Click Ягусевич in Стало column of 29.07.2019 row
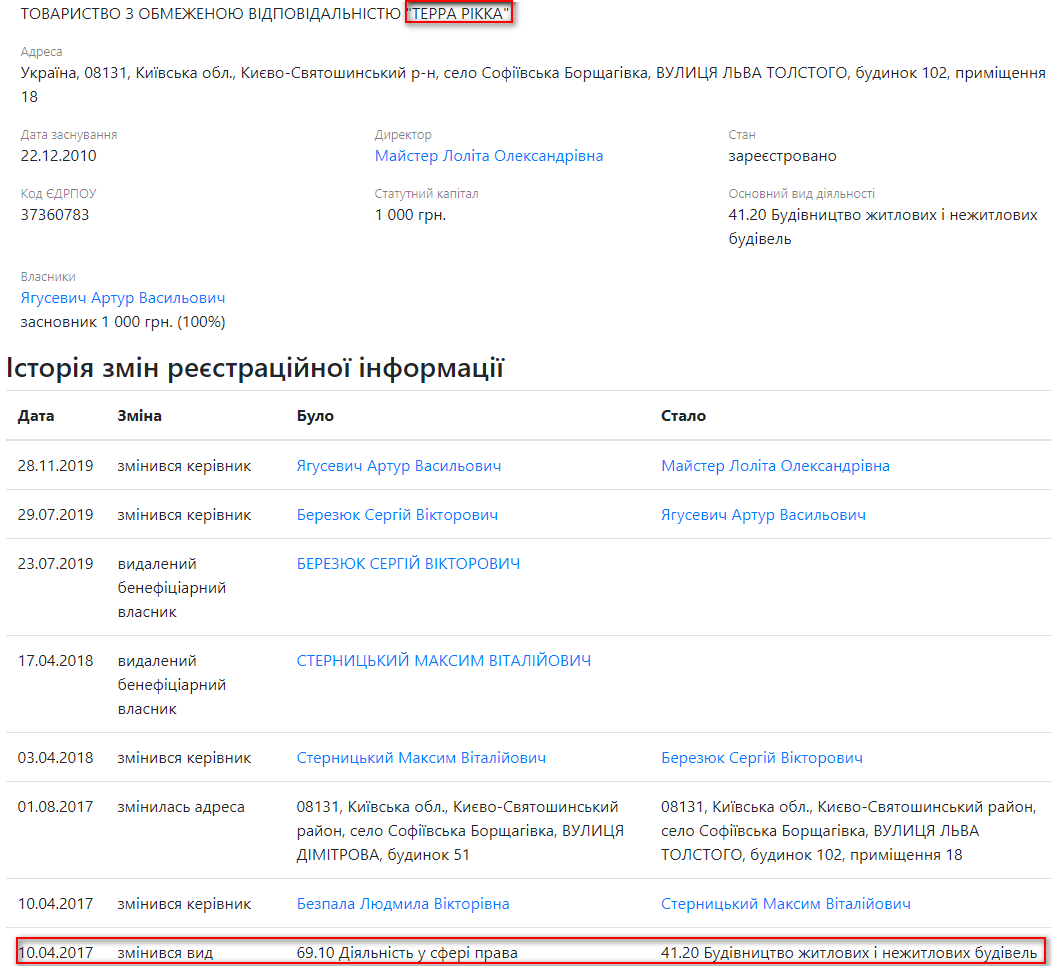The width and height of the screenshot is (1052, 966). point(763,515)
